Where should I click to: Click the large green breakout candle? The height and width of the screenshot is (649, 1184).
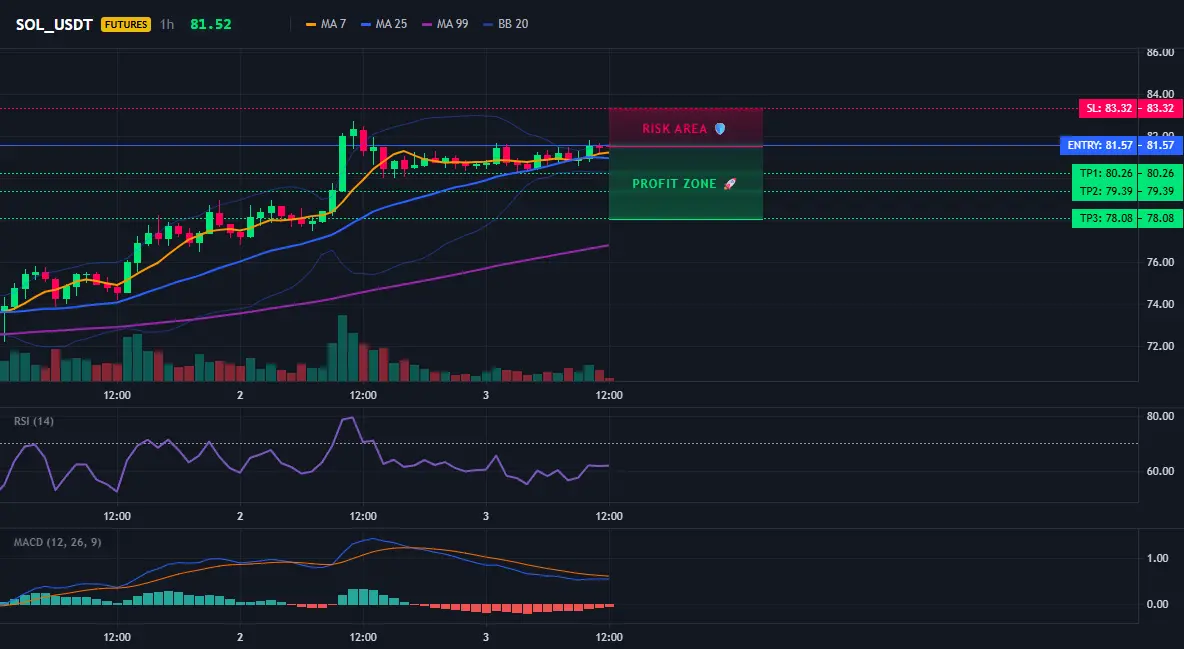click(x=342, y=163)
